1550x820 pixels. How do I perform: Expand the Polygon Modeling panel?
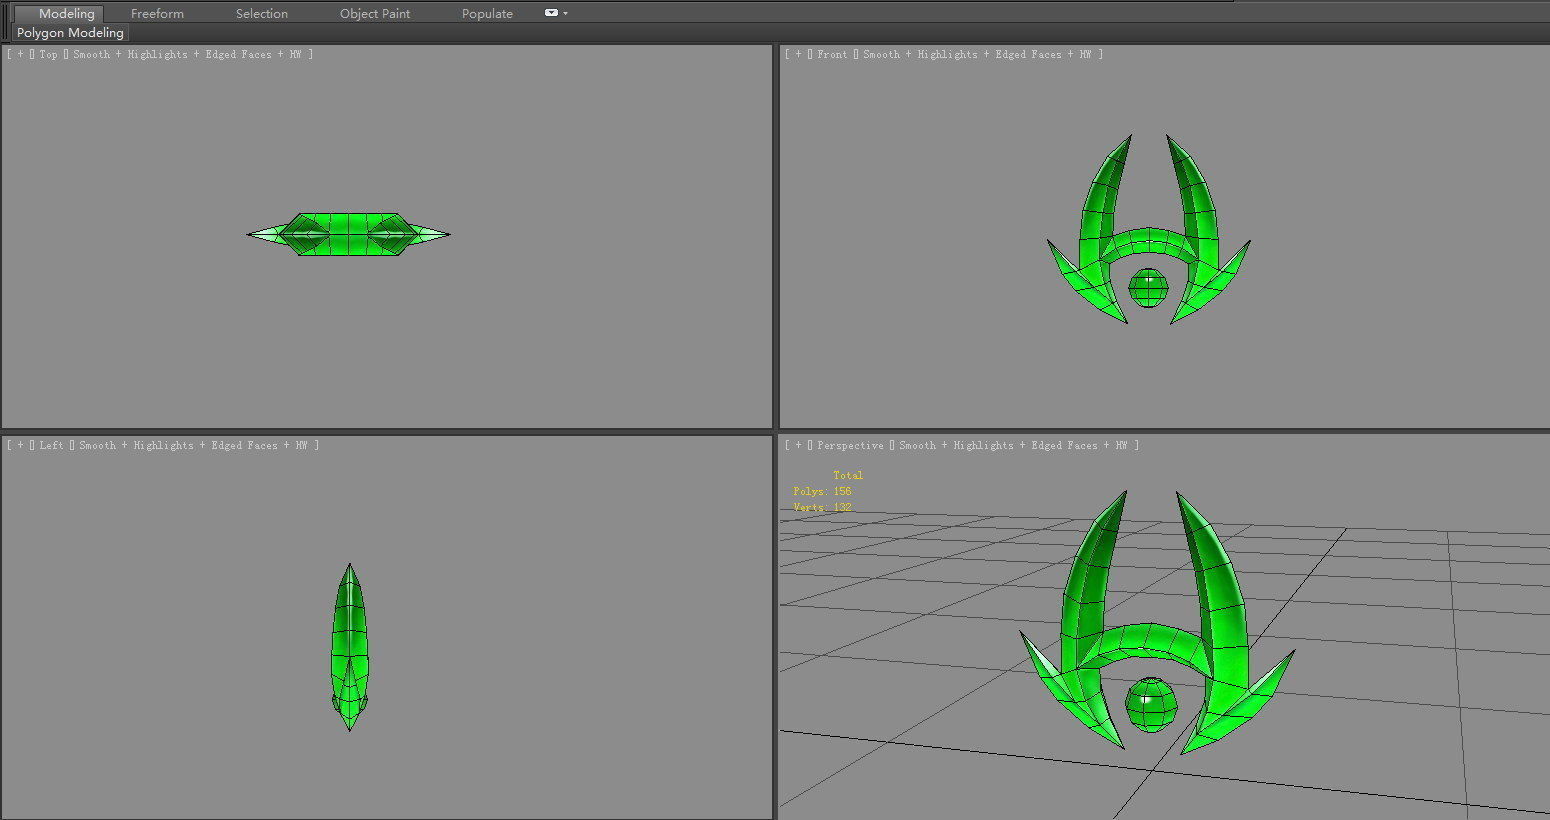pyautogui.click(x=70, y=33)
